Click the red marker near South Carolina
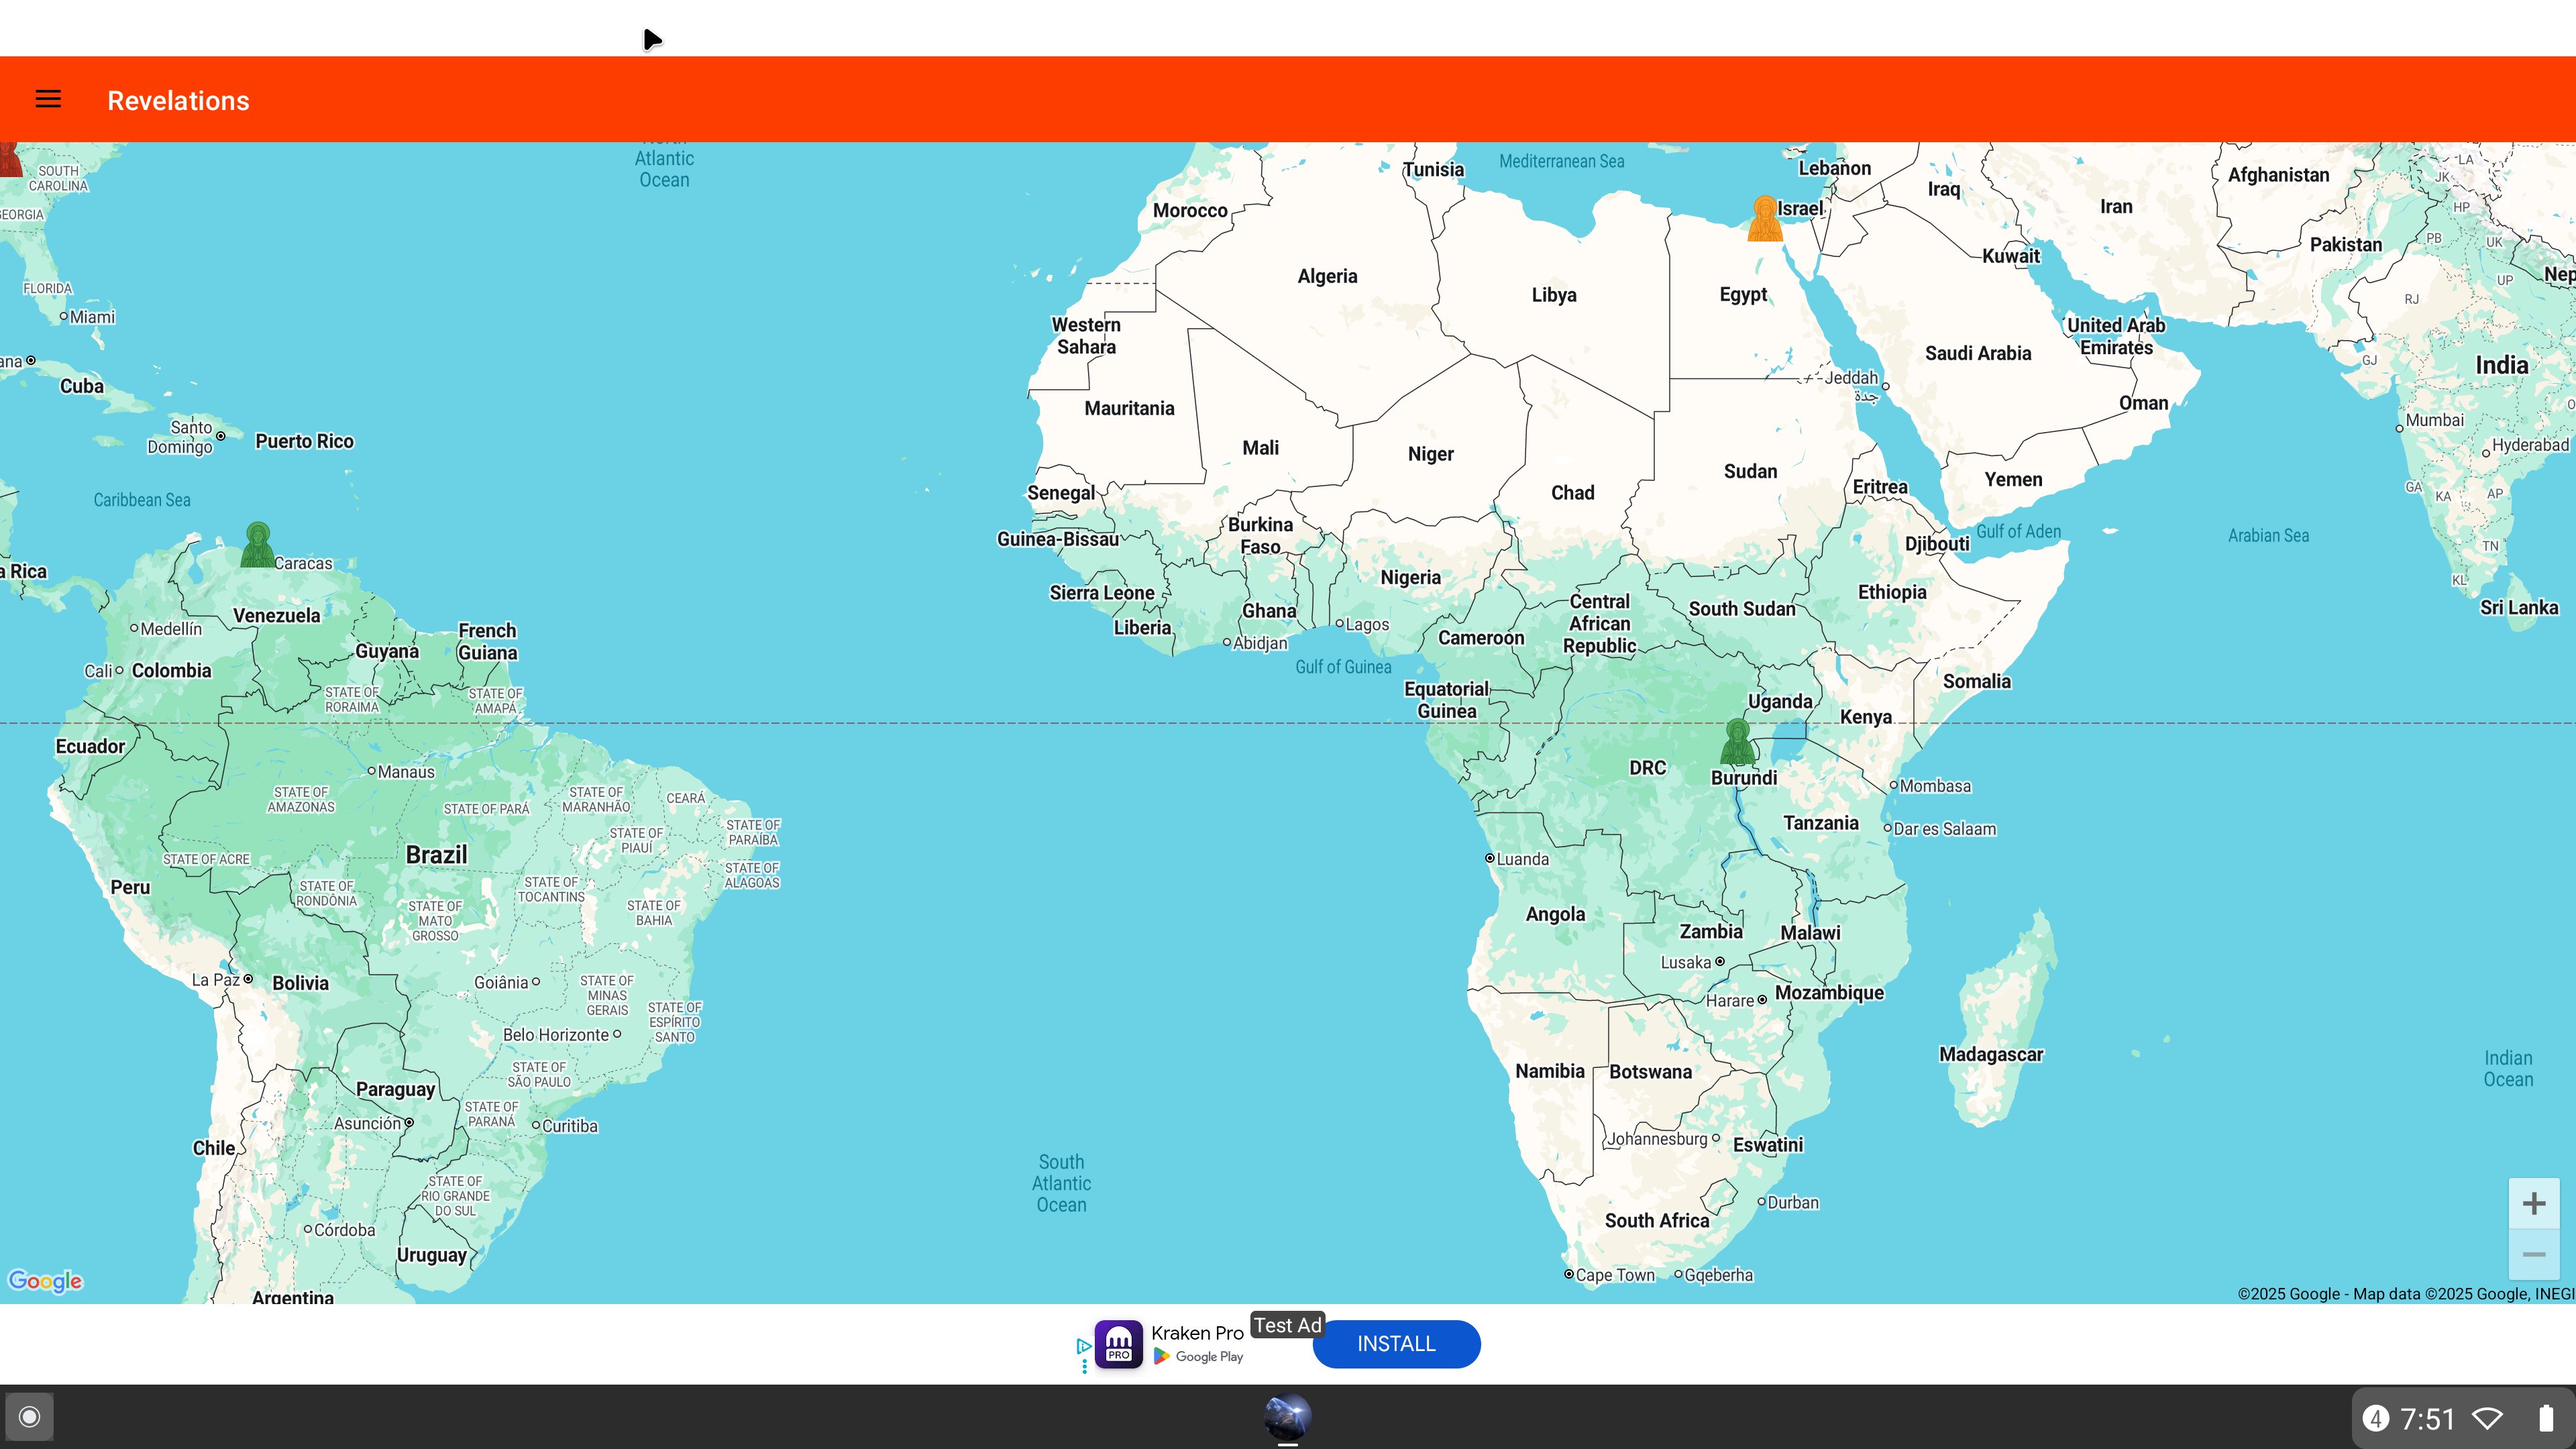 coord(10,160)
